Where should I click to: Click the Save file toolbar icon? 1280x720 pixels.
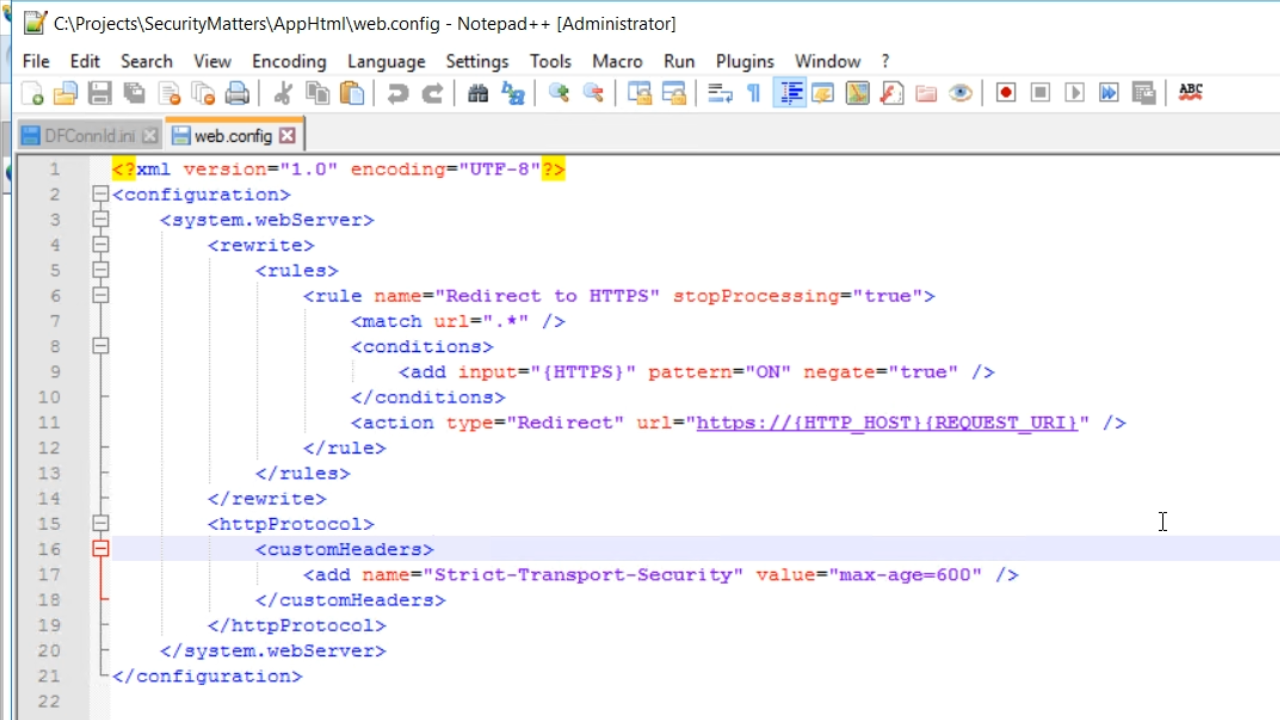pos(99,93)
